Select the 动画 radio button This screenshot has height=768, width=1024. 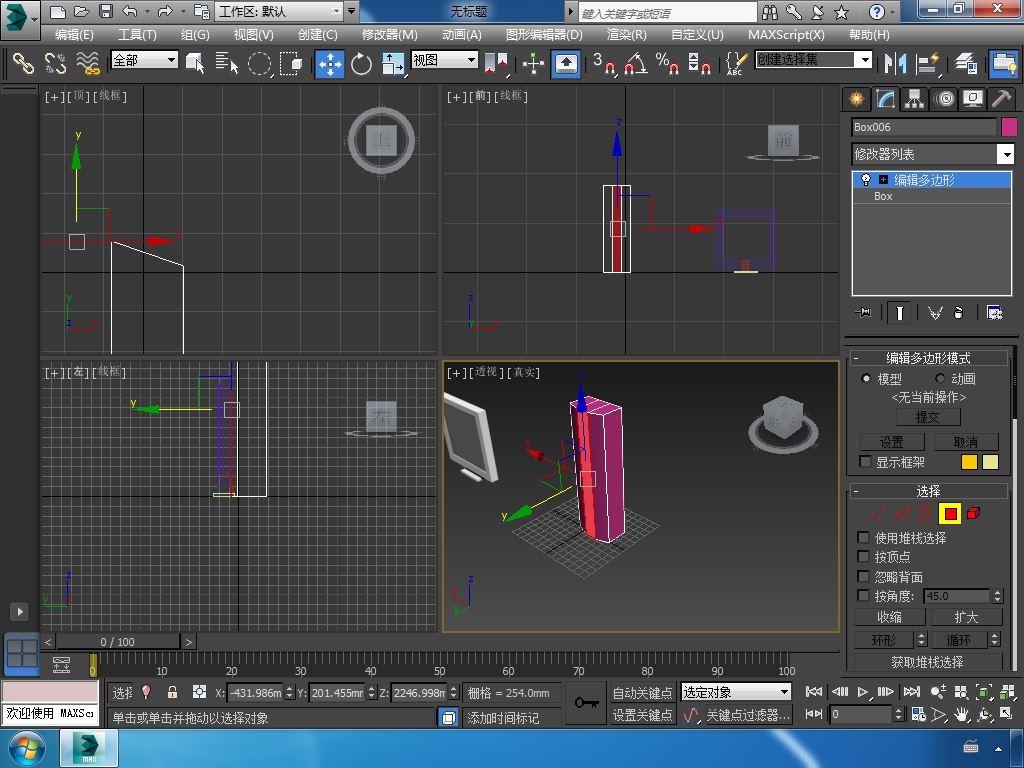[x=940, y=378]
